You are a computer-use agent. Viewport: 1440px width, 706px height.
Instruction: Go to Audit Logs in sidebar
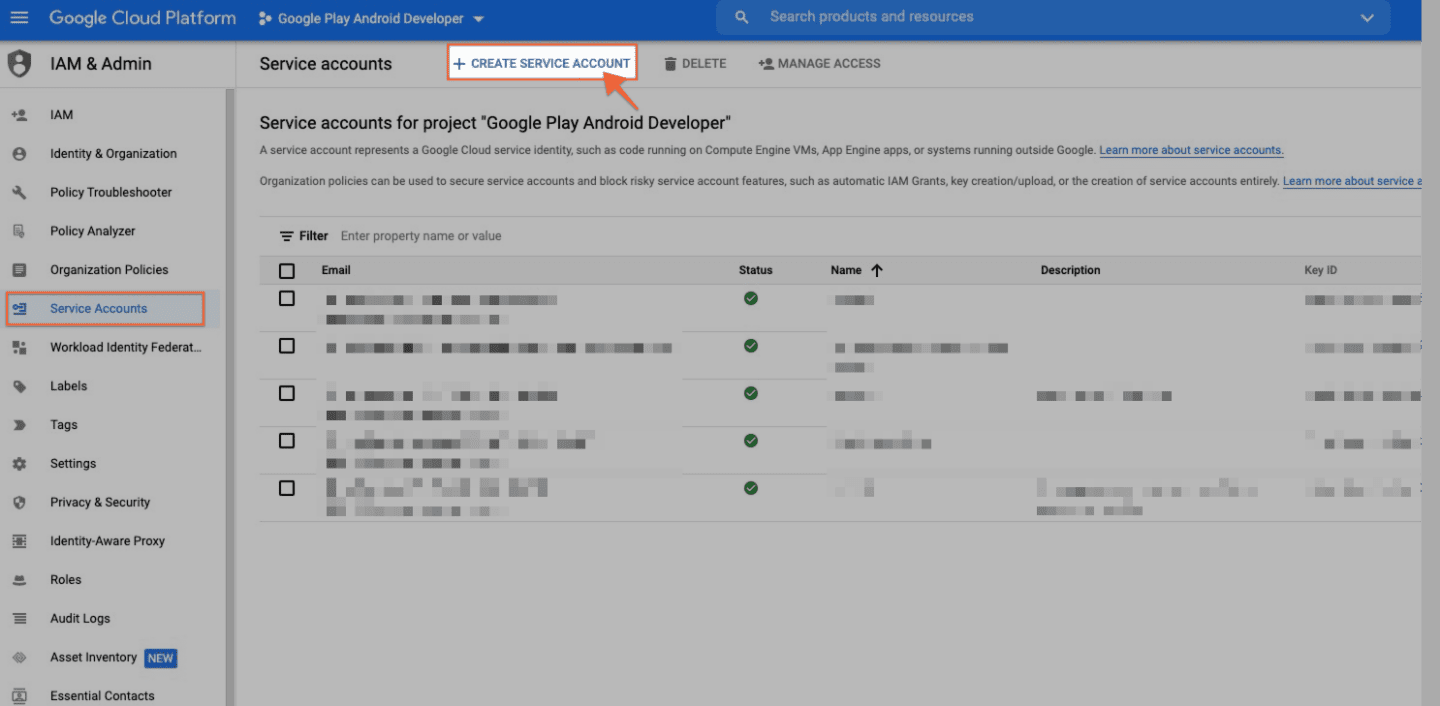tap(80, 619)
